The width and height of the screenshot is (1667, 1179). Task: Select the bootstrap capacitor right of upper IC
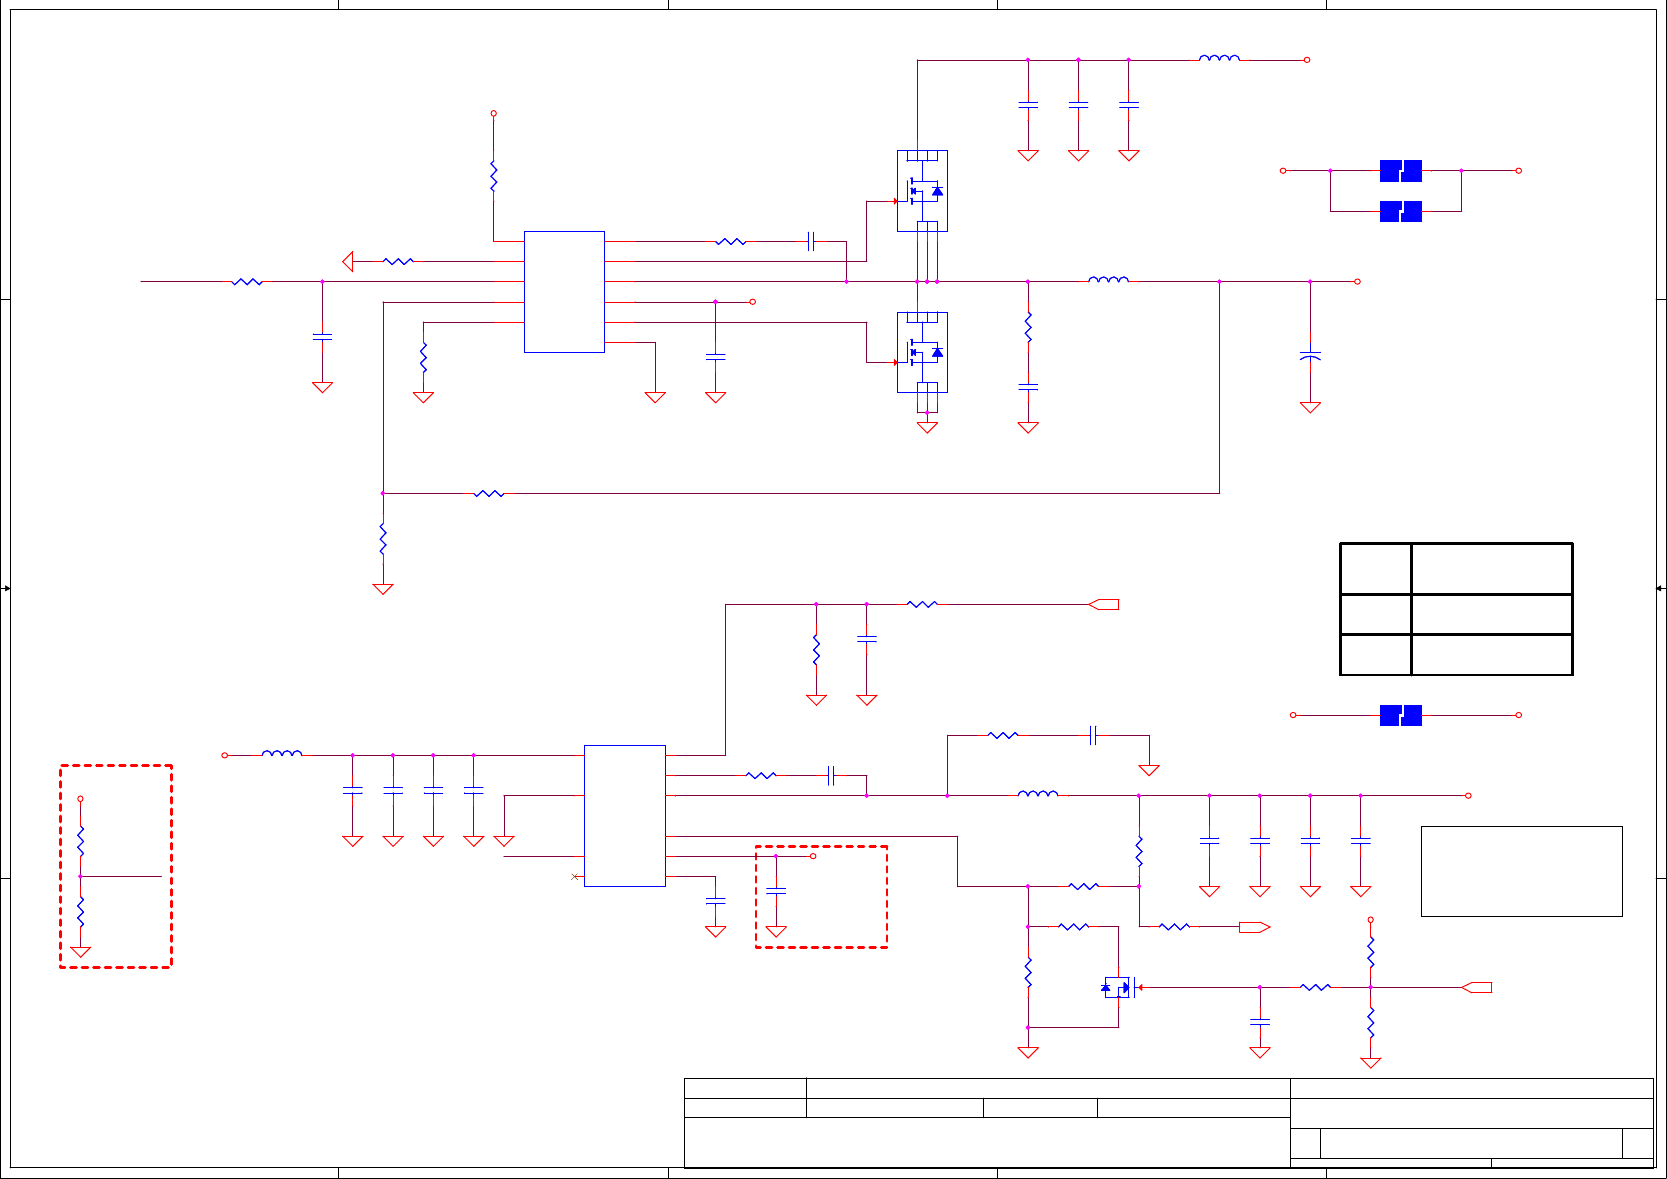click(x=811, y=241)
